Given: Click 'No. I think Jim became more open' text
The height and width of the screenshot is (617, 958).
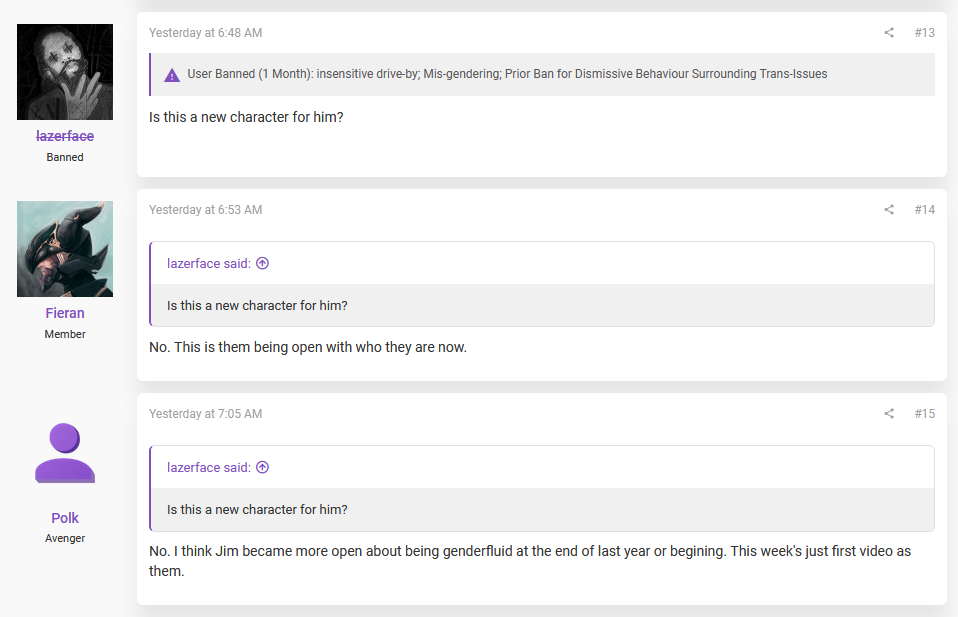Looking at the screenshot, I should [530, 561].
